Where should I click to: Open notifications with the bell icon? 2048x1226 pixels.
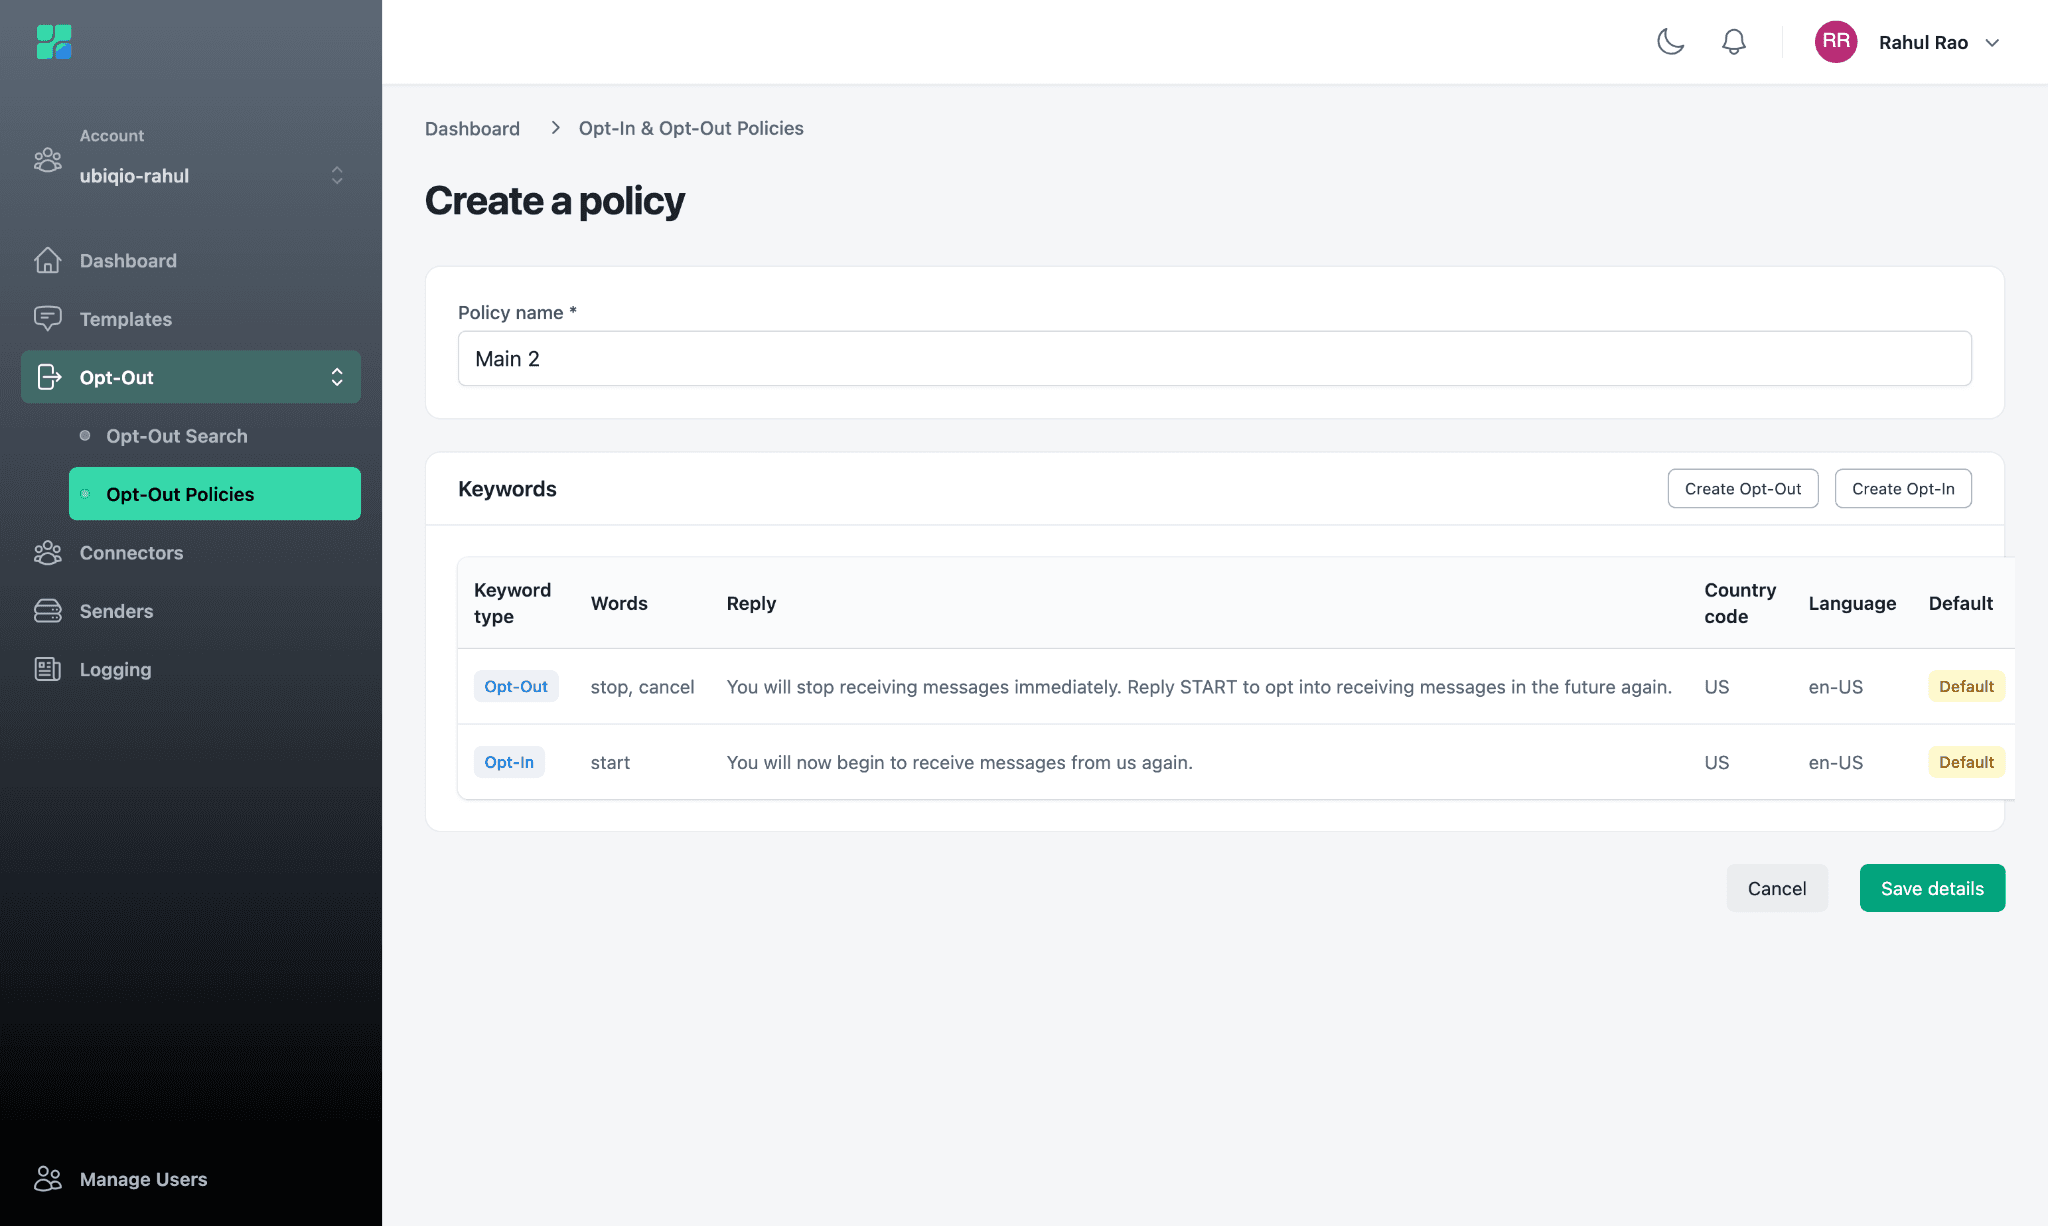pos(1734,42)
